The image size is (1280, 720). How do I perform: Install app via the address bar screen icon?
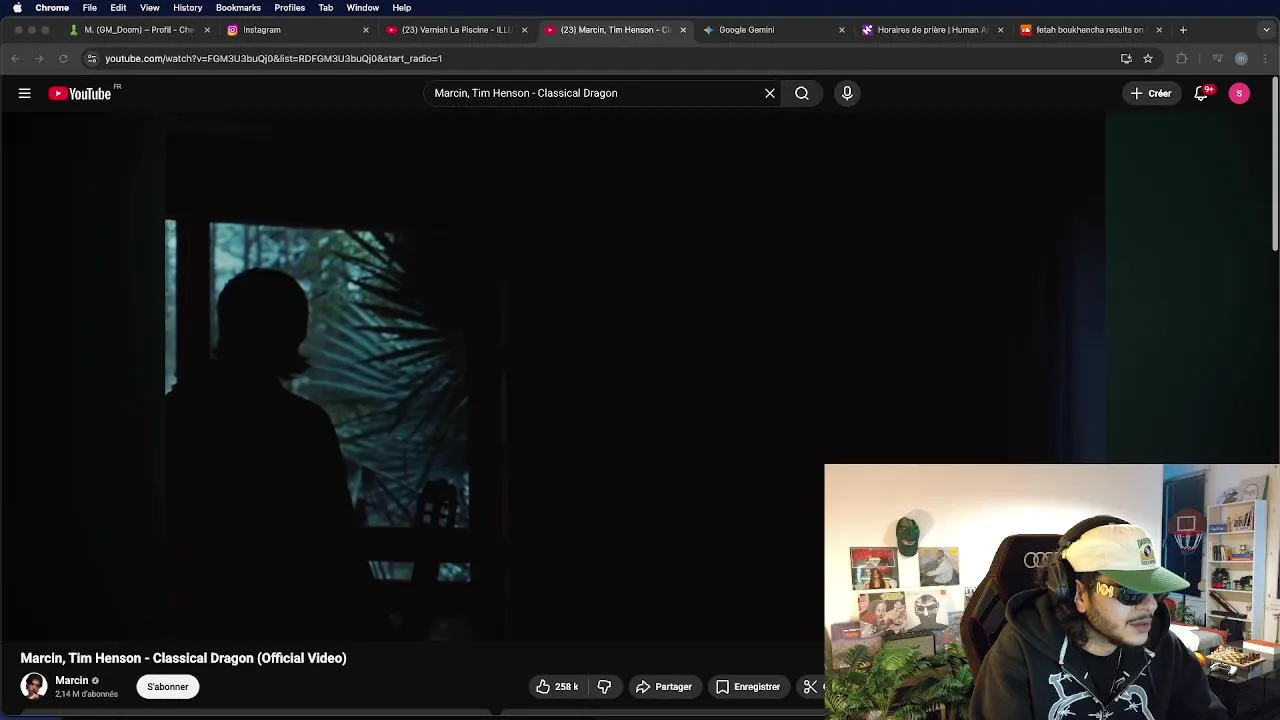point(1126,58)
